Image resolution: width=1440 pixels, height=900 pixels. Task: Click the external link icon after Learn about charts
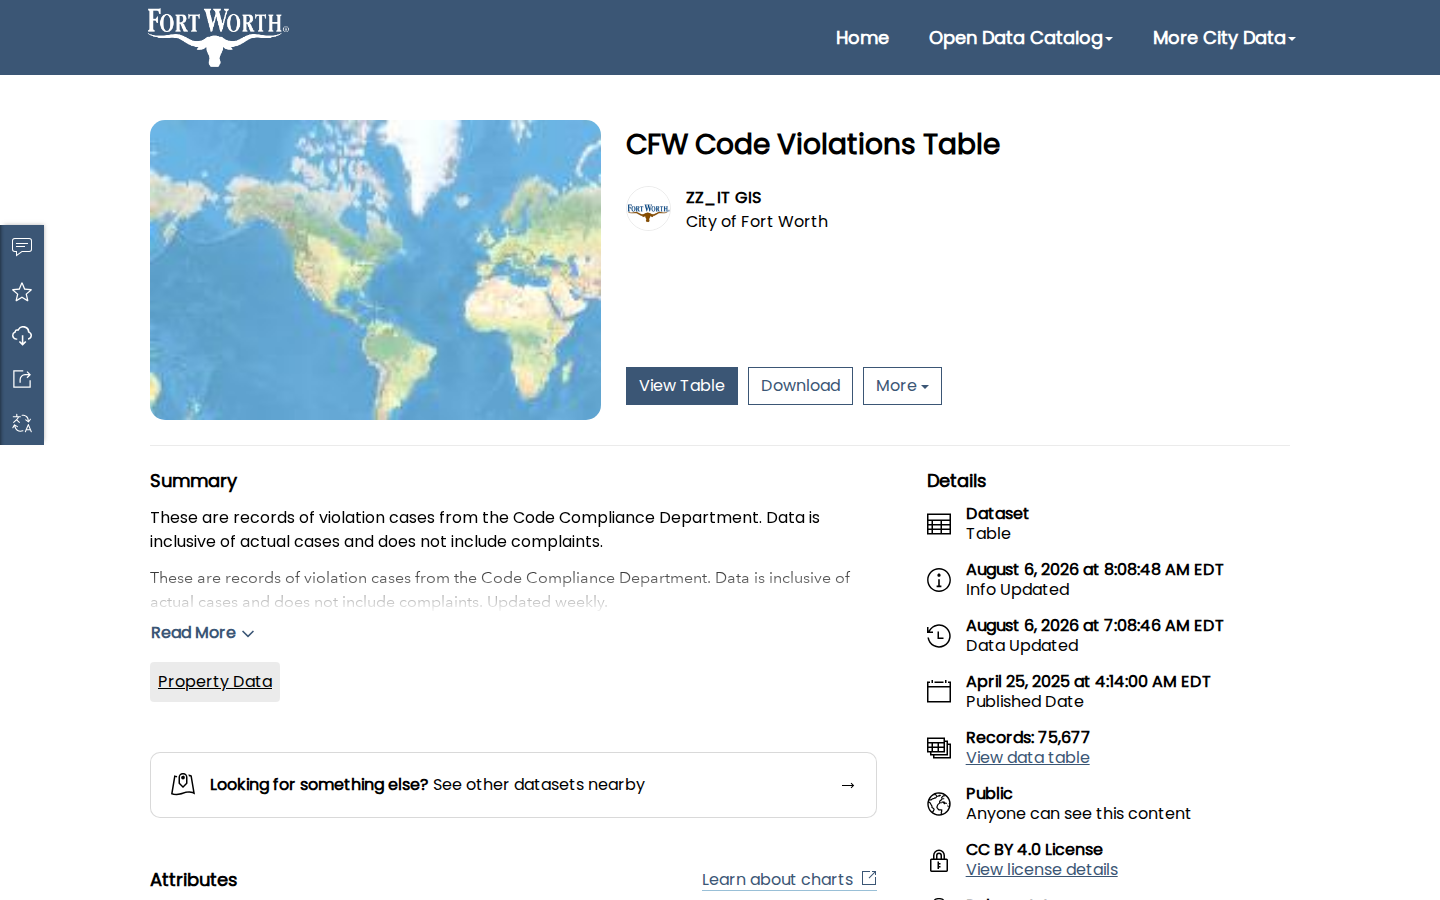[869, 878]
